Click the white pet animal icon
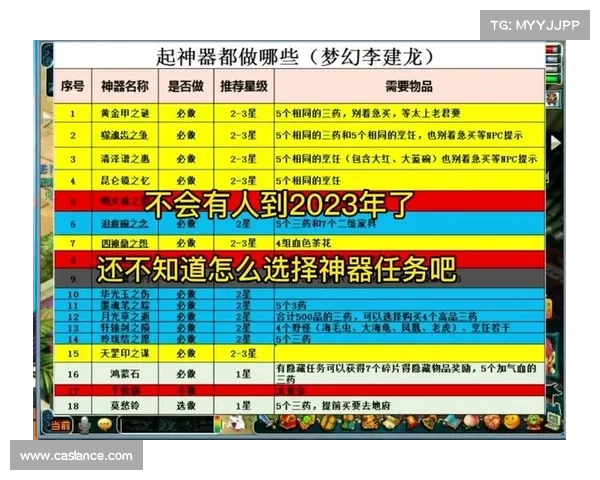This screenshot has height=480, width=600. 236,424
